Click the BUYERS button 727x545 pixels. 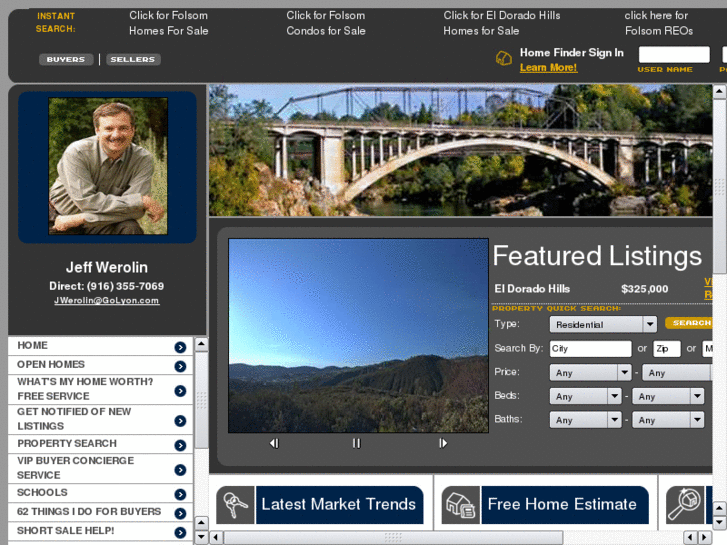click(x=66, y=59)
